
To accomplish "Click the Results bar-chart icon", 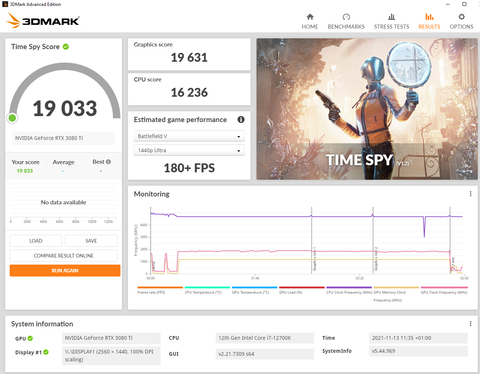I will (x=429, y=17).
